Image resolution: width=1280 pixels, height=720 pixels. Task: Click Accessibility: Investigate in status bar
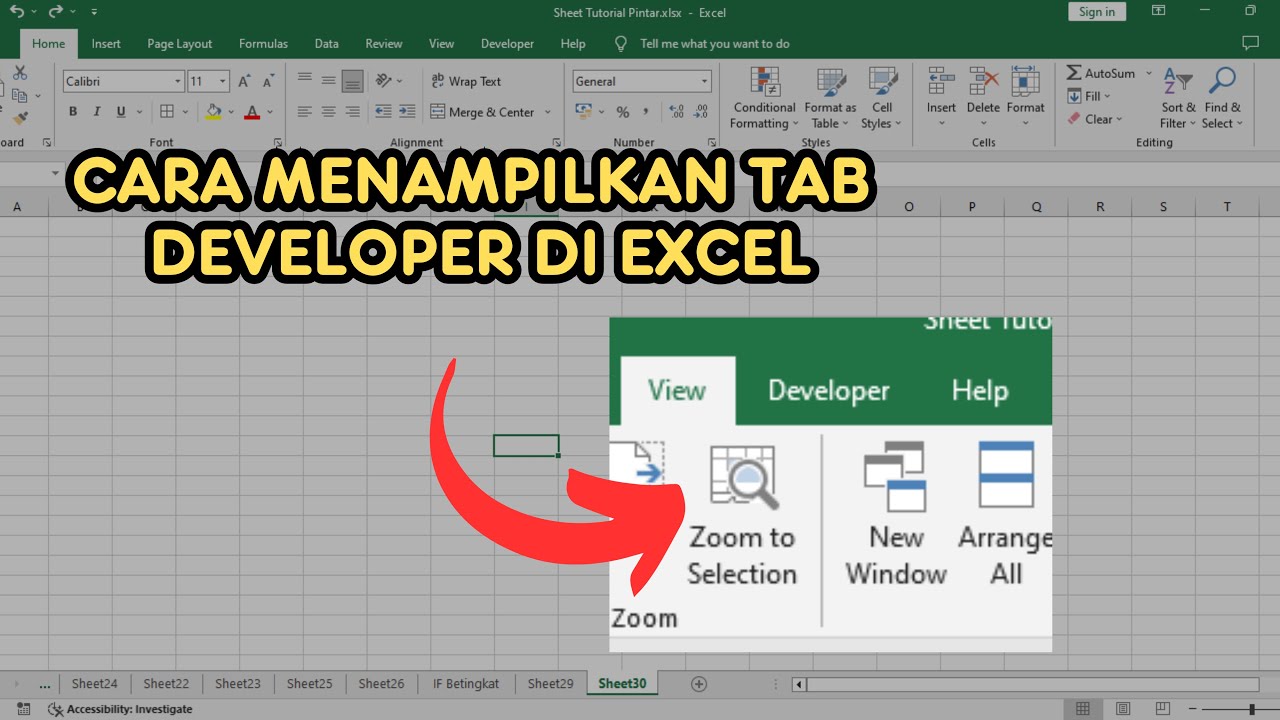[120, 709]
